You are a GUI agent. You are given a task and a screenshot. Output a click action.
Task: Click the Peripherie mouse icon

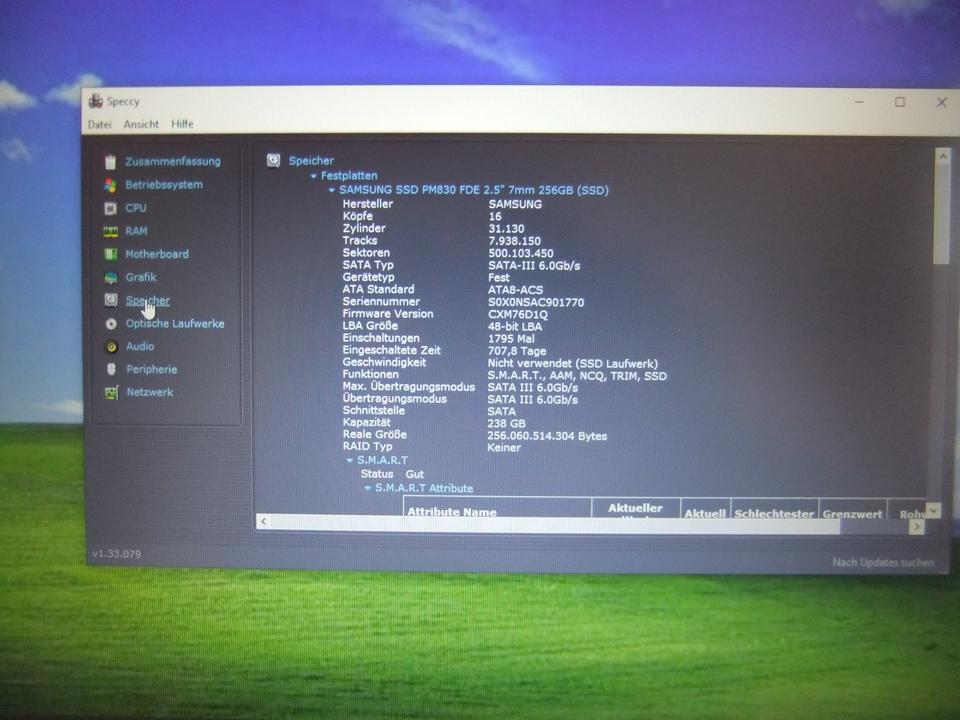[x=111, y=369]
